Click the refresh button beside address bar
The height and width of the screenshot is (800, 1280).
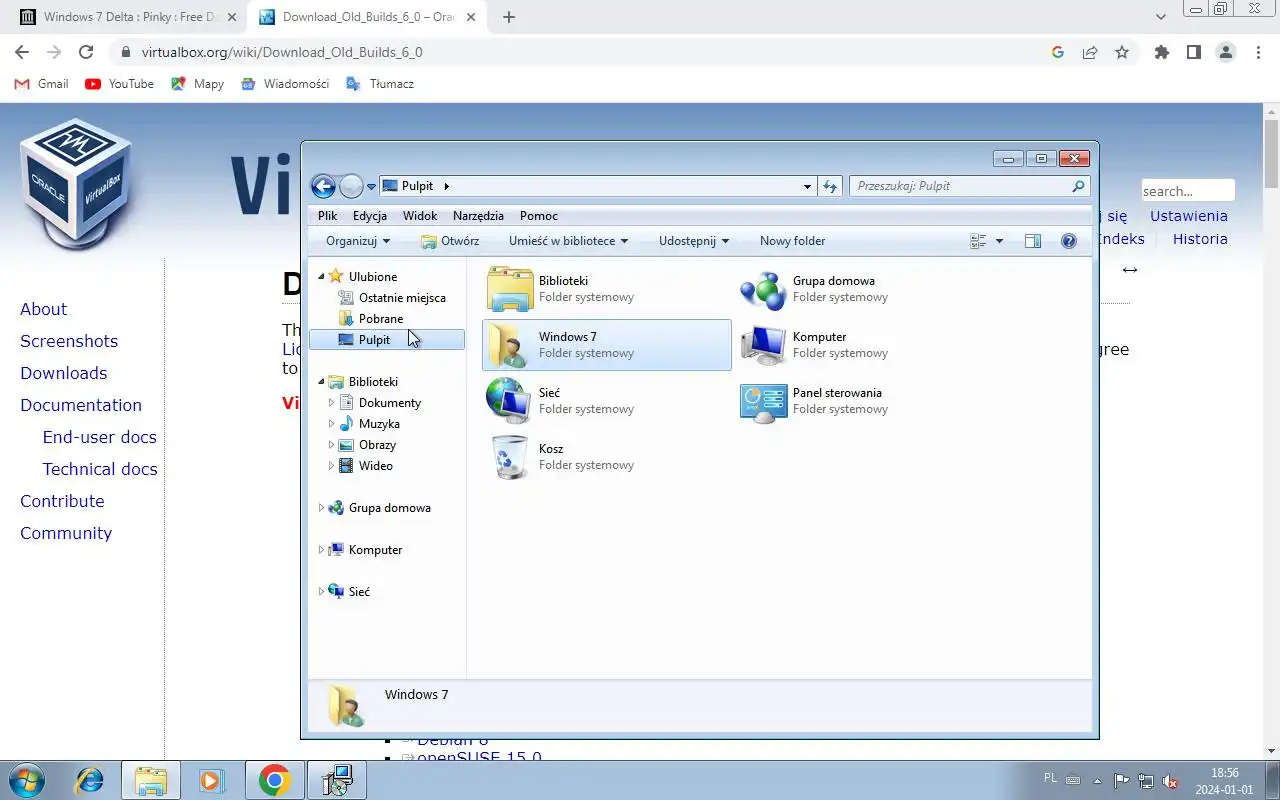830,186
